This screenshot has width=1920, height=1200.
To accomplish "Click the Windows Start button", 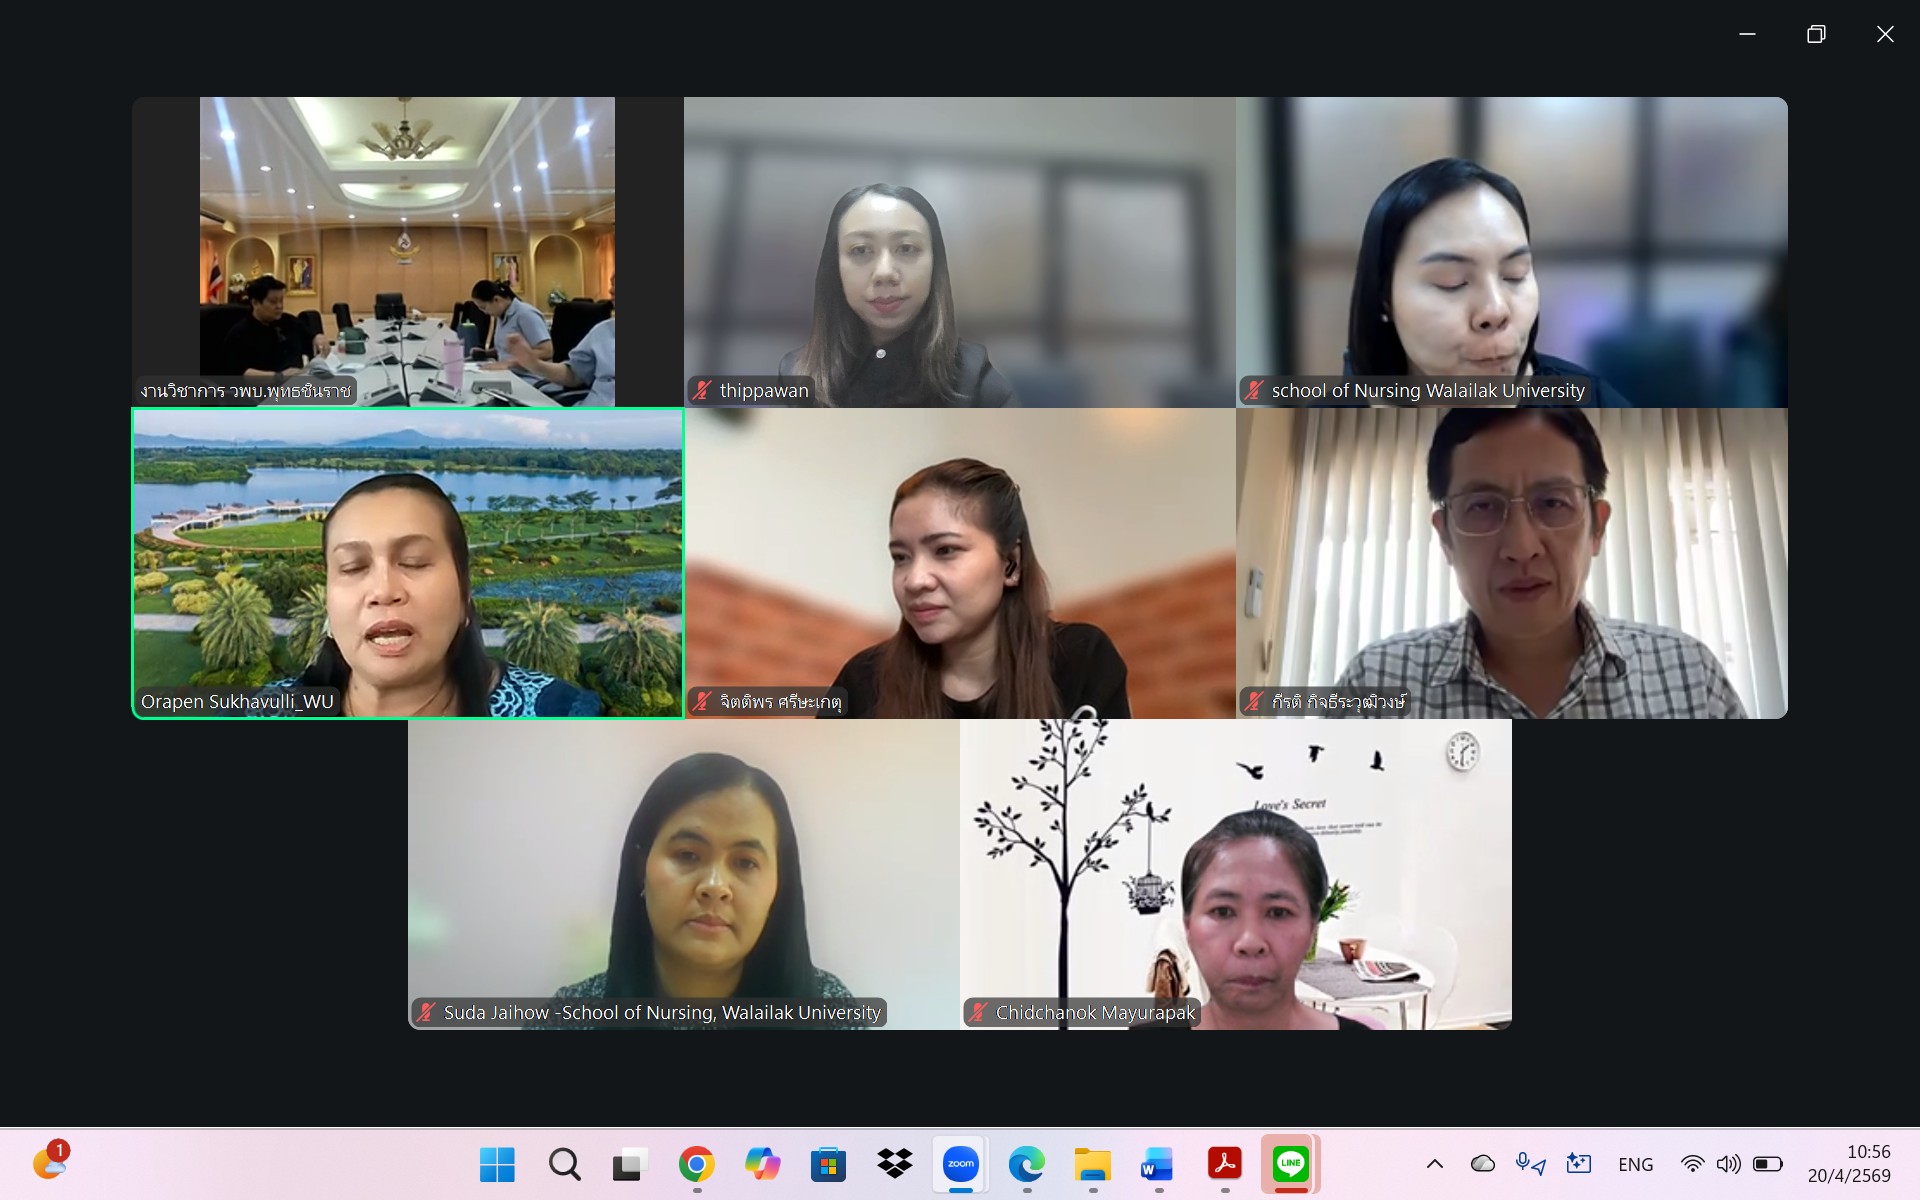I will [x=497, y=1164].
